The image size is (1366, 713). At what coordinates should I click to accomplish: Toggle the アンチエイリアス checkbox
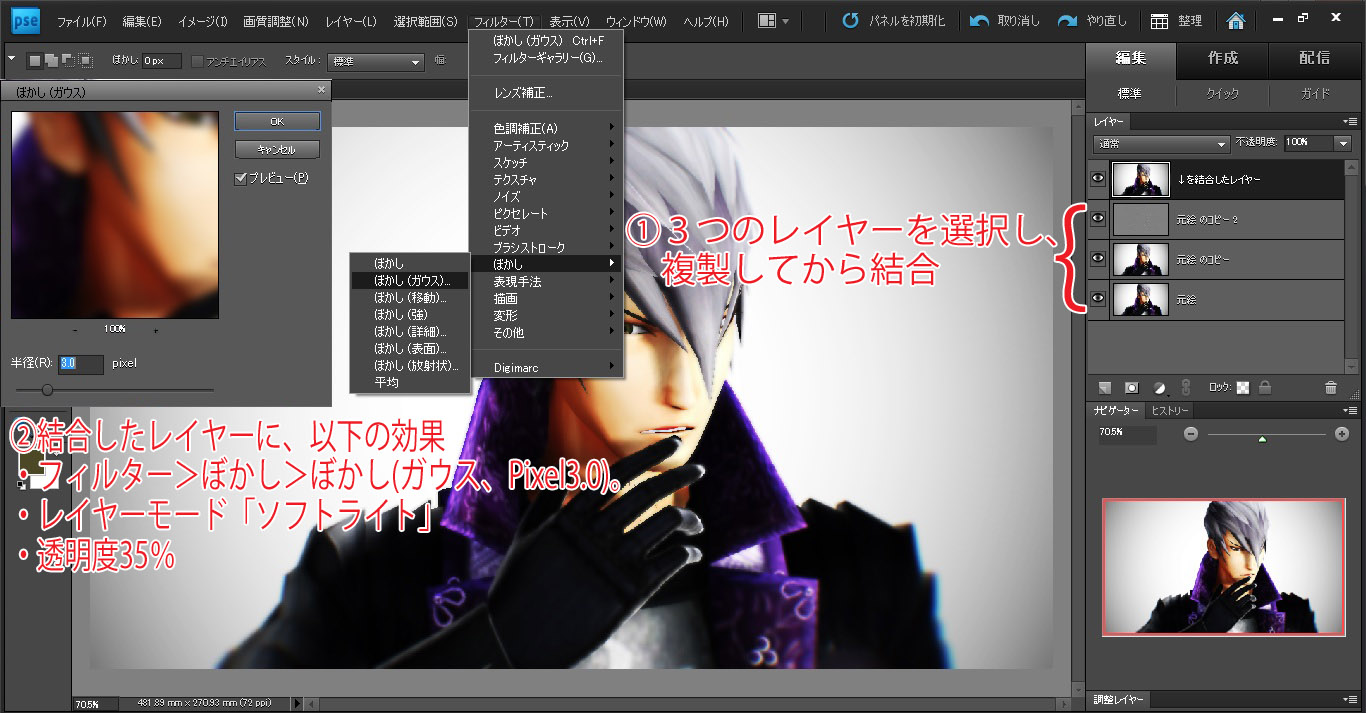pyautogui.click(x=197, y=61)
